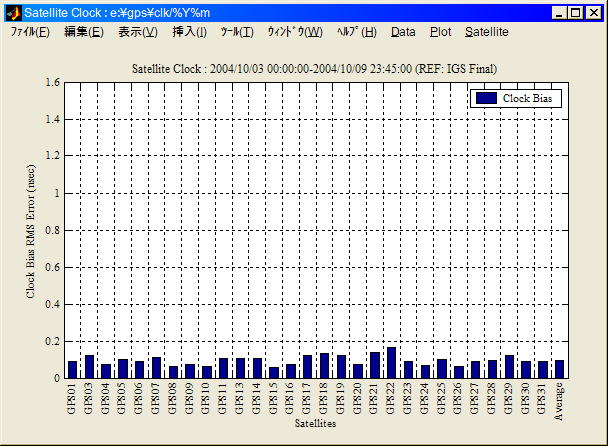Open the ファイル(F) menu
This screenshot has height=446, width=608.
coord(30,32)
